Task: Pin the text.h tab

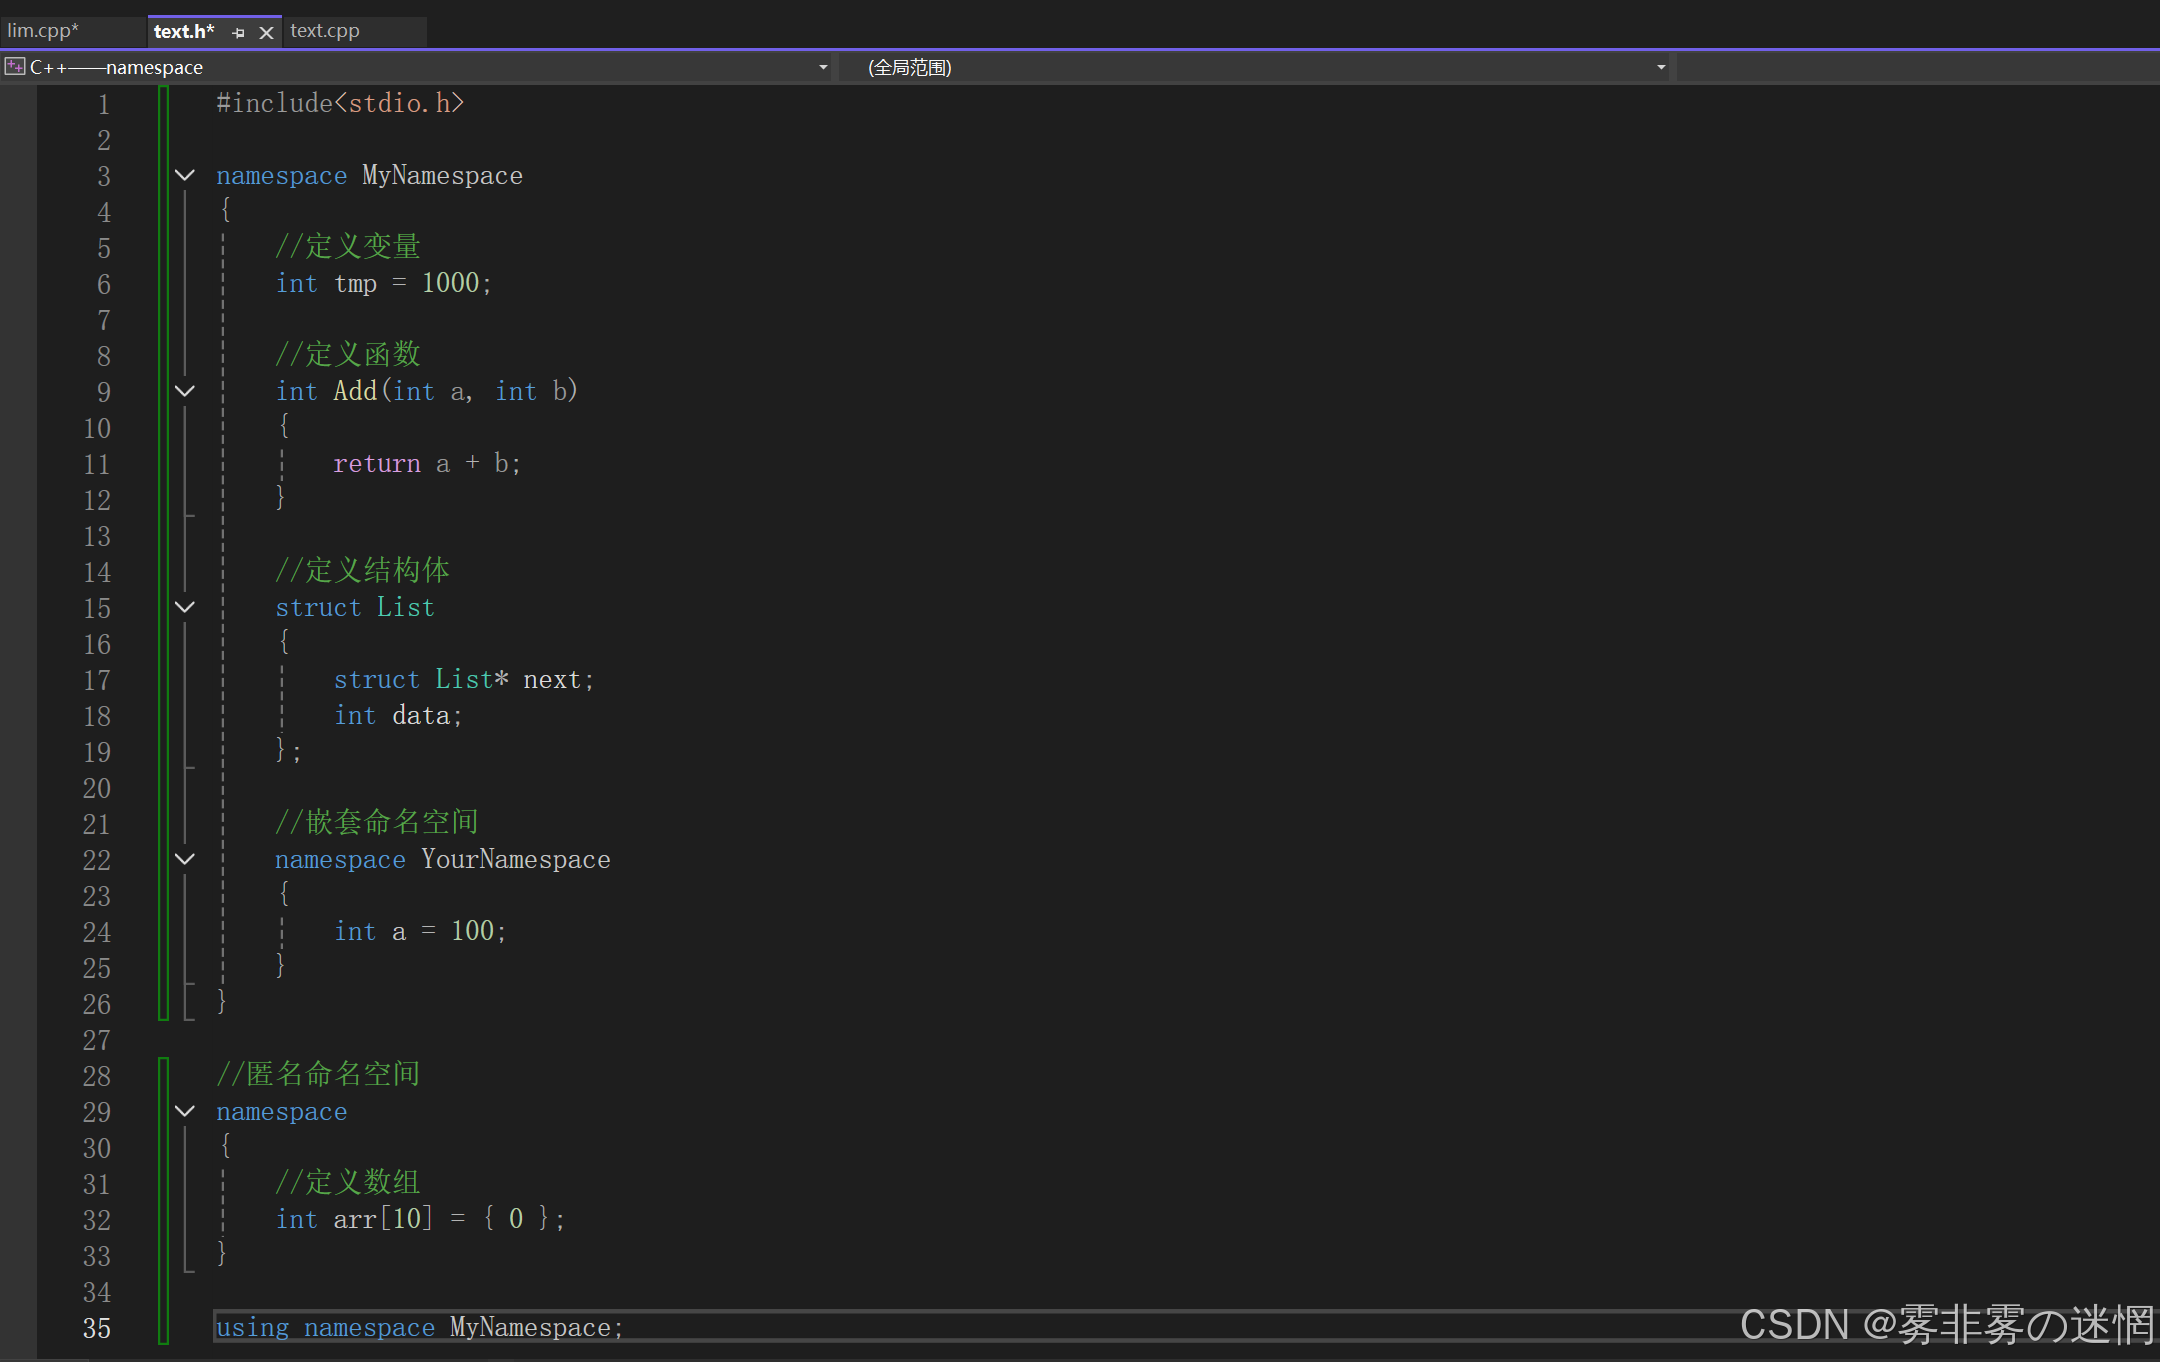Action: pyautogui.click(x=238, y=32)
